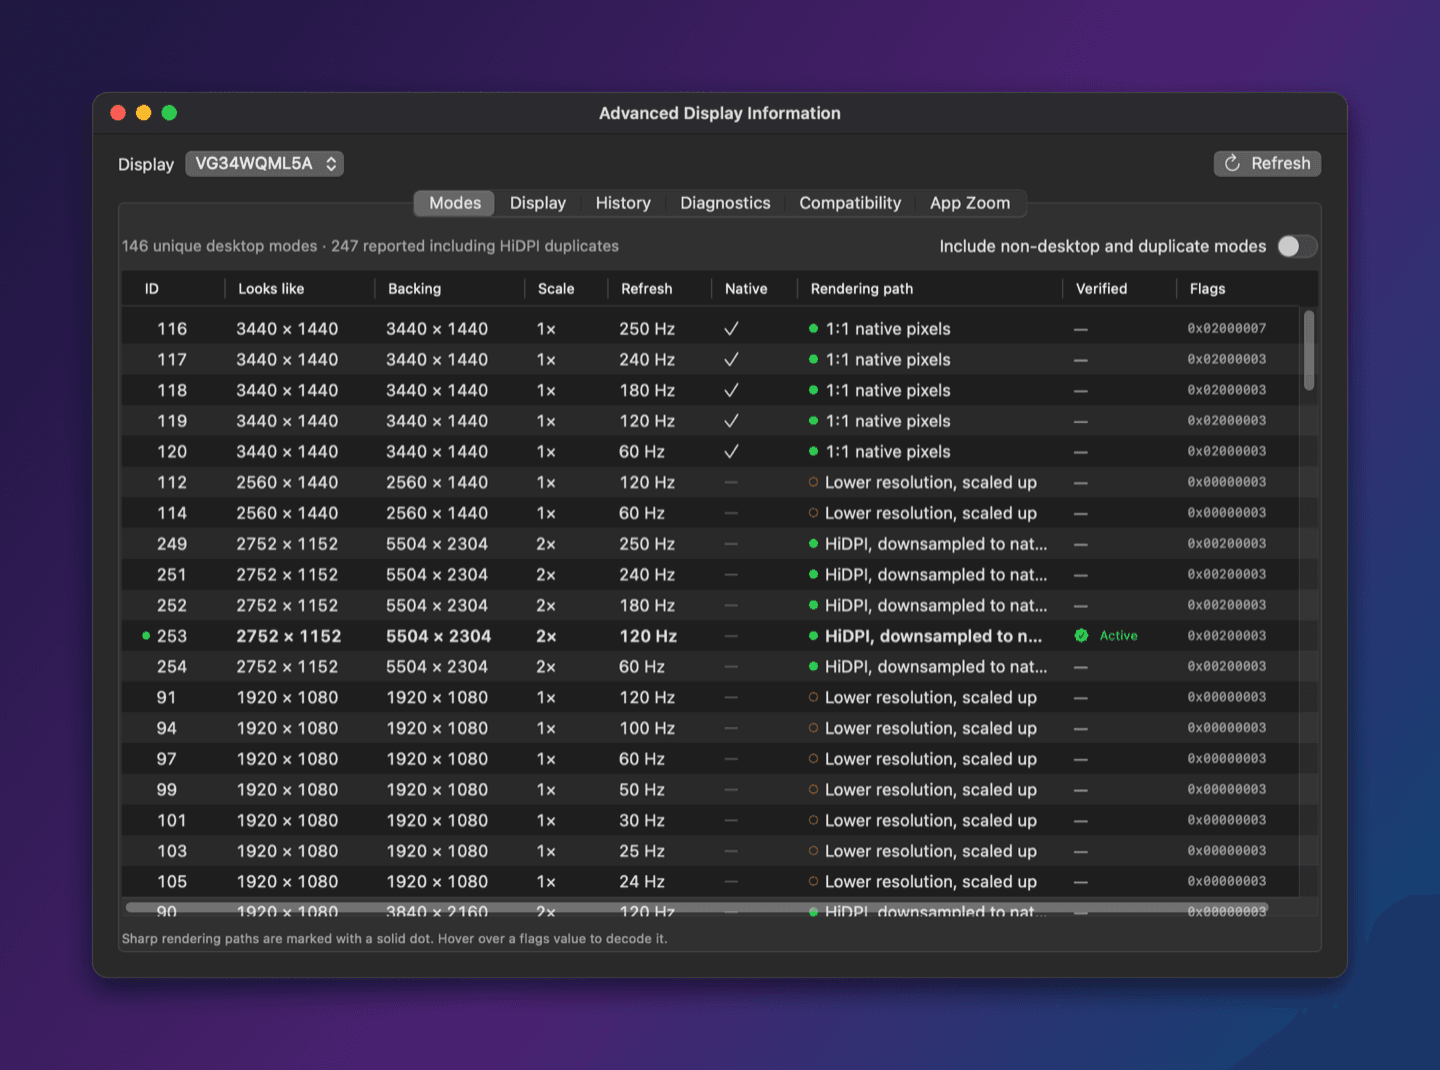Viewport: 1440px width, 1070px height.
Task: Select the "50 Hz" refresh cell
Action: click(642, 790)
